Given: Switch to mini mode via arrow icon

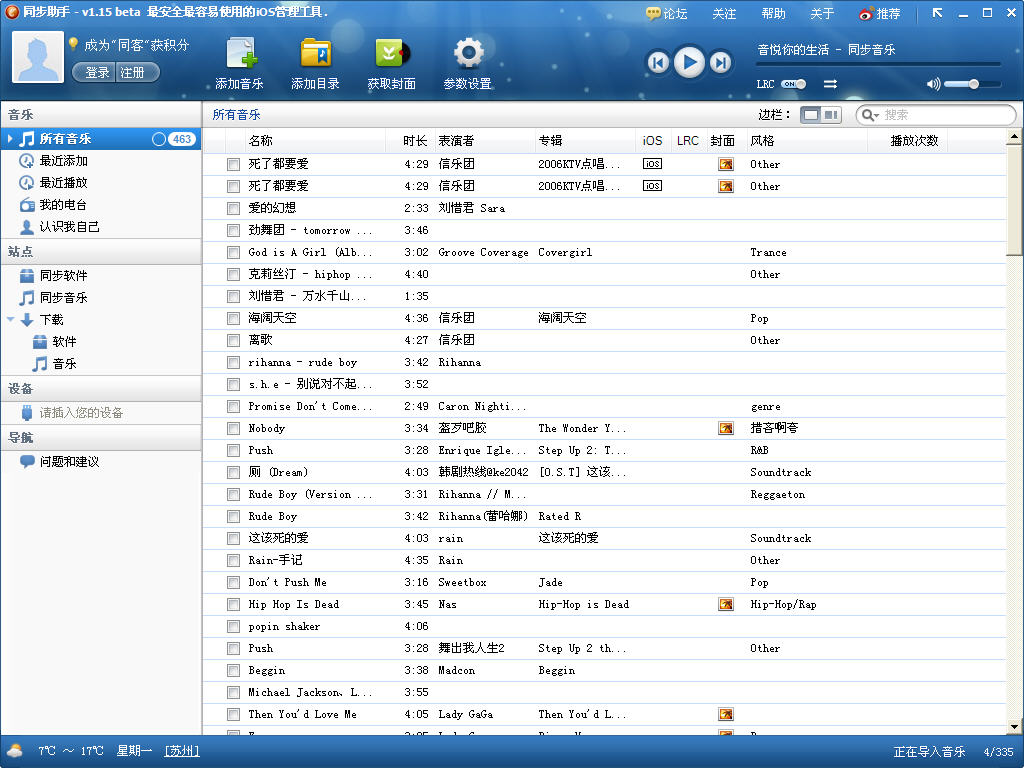Looking at the screenshot, I should (937, 13).
